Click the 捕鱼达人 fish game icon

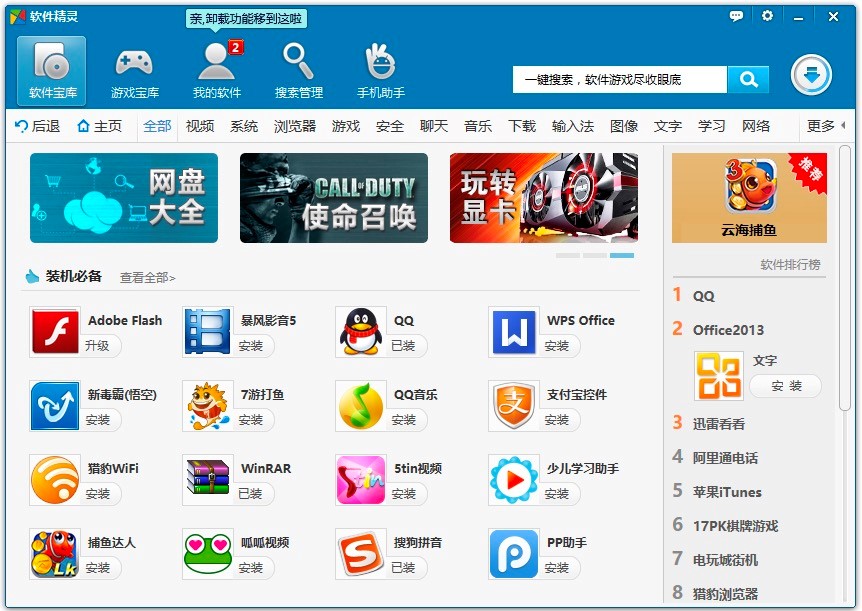(55, 554)
